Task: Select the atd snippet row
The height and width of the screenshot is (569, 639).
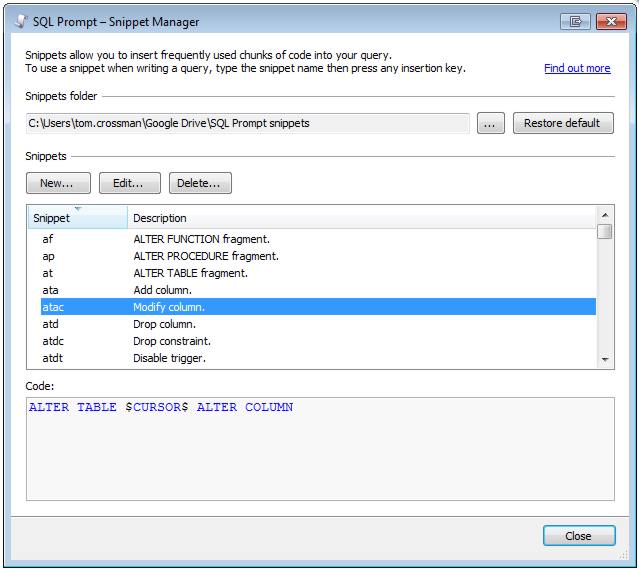Action: click(318, 324)
